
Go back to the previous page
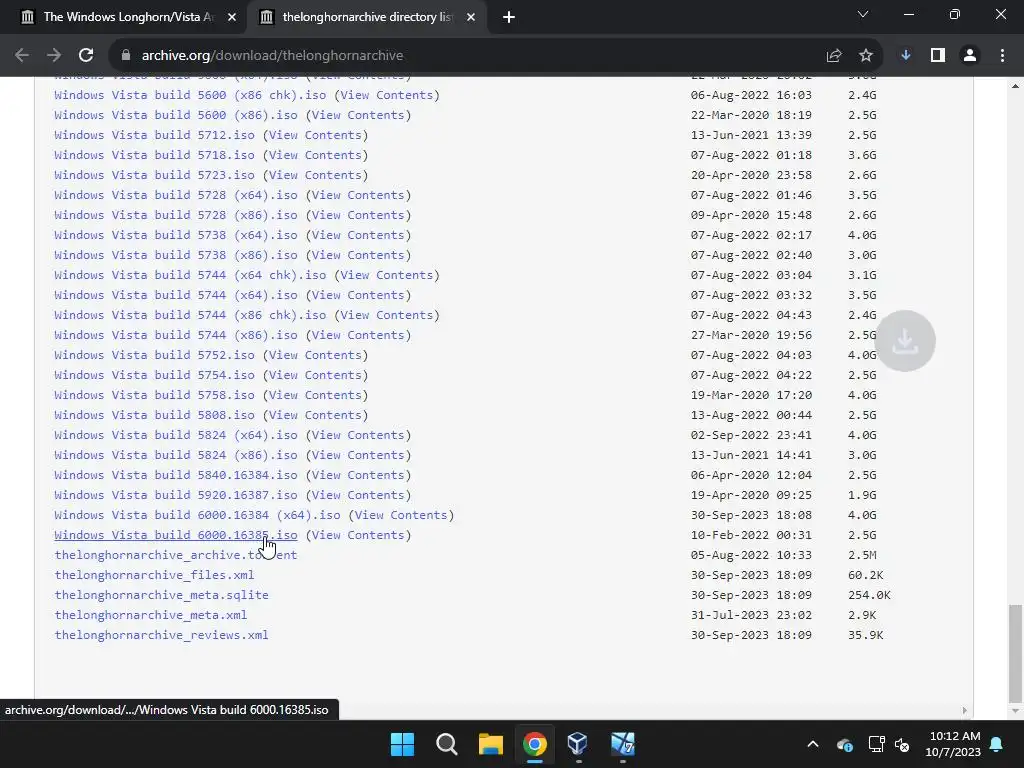coord(22,56)
